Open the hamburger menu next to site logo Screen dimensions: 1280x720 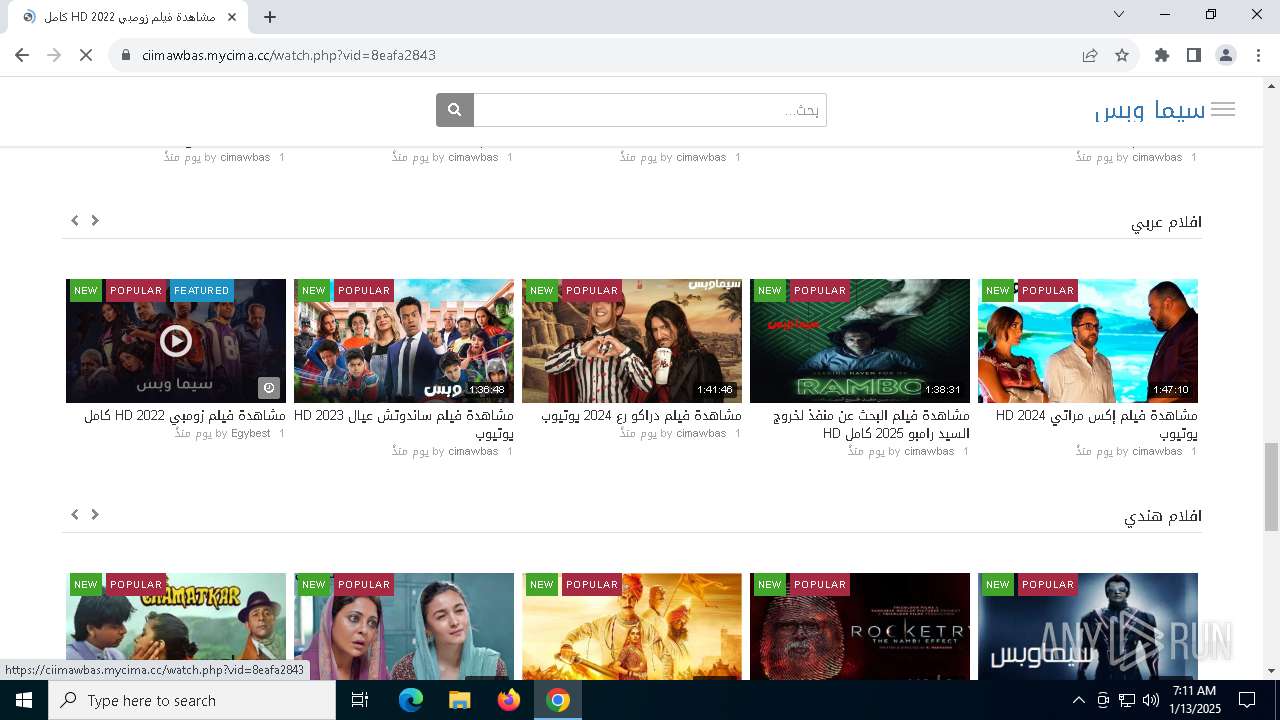[1222, 110]
